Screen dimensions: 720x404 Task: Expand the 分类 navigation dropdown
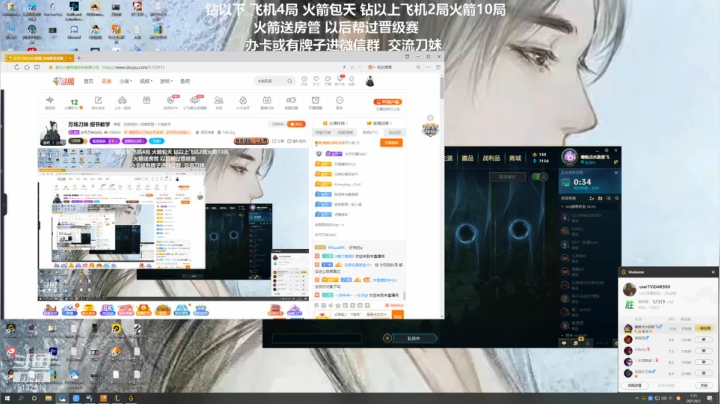[126, 81]
